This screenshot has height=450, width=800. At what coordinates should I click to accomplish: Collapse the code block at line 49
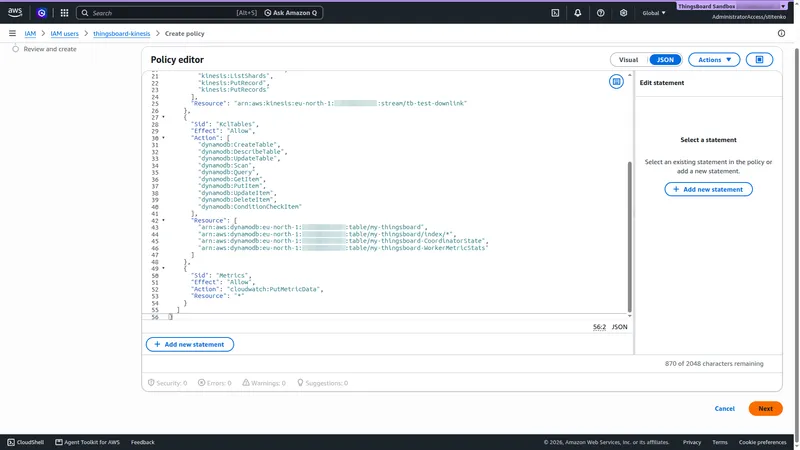(163, 268)
